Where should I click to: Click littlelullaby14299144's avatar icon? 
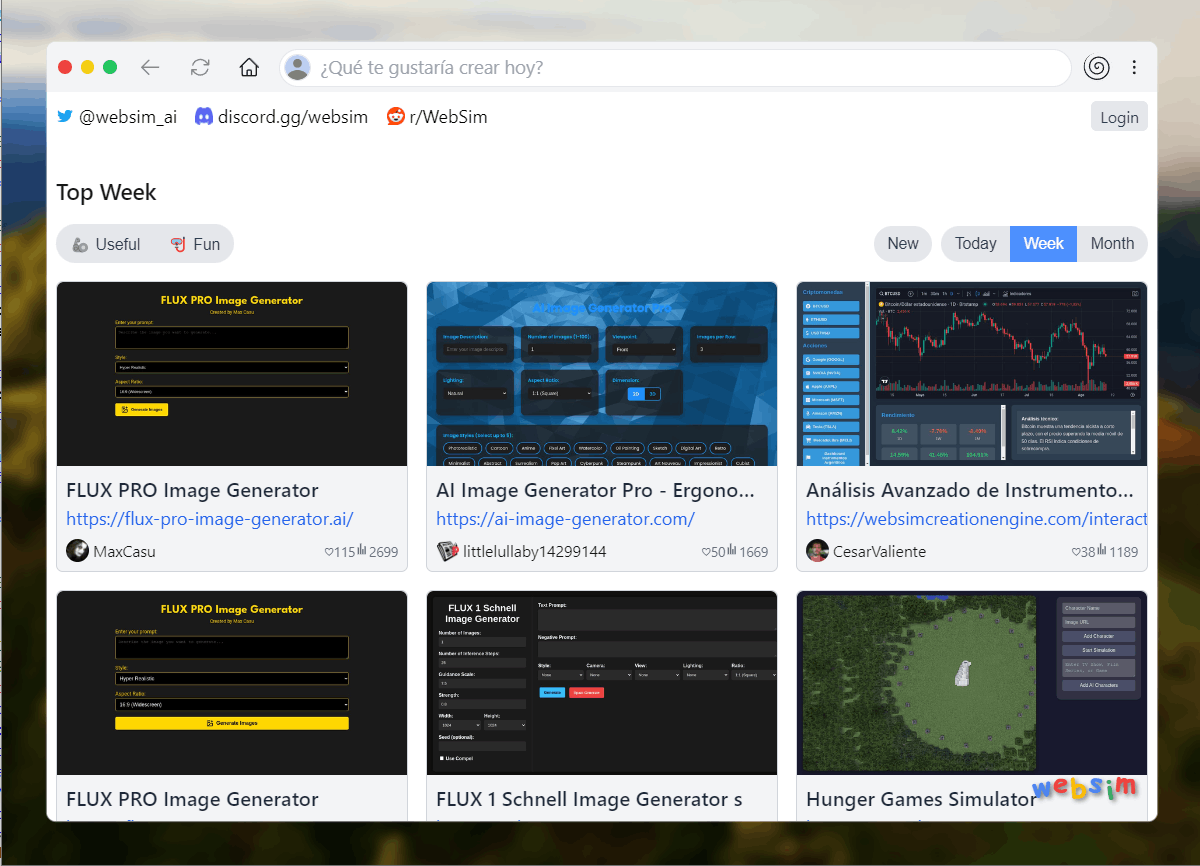[x=447, y=551]
